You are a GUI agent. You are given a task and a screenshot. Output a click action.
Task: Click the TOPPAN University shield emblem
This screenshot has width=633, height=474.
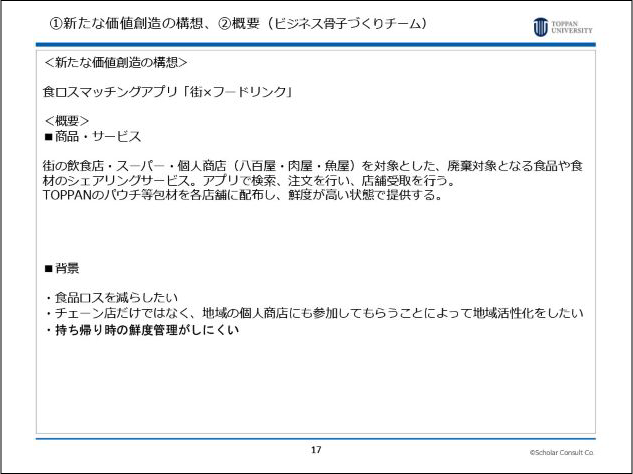click(540, 26)
